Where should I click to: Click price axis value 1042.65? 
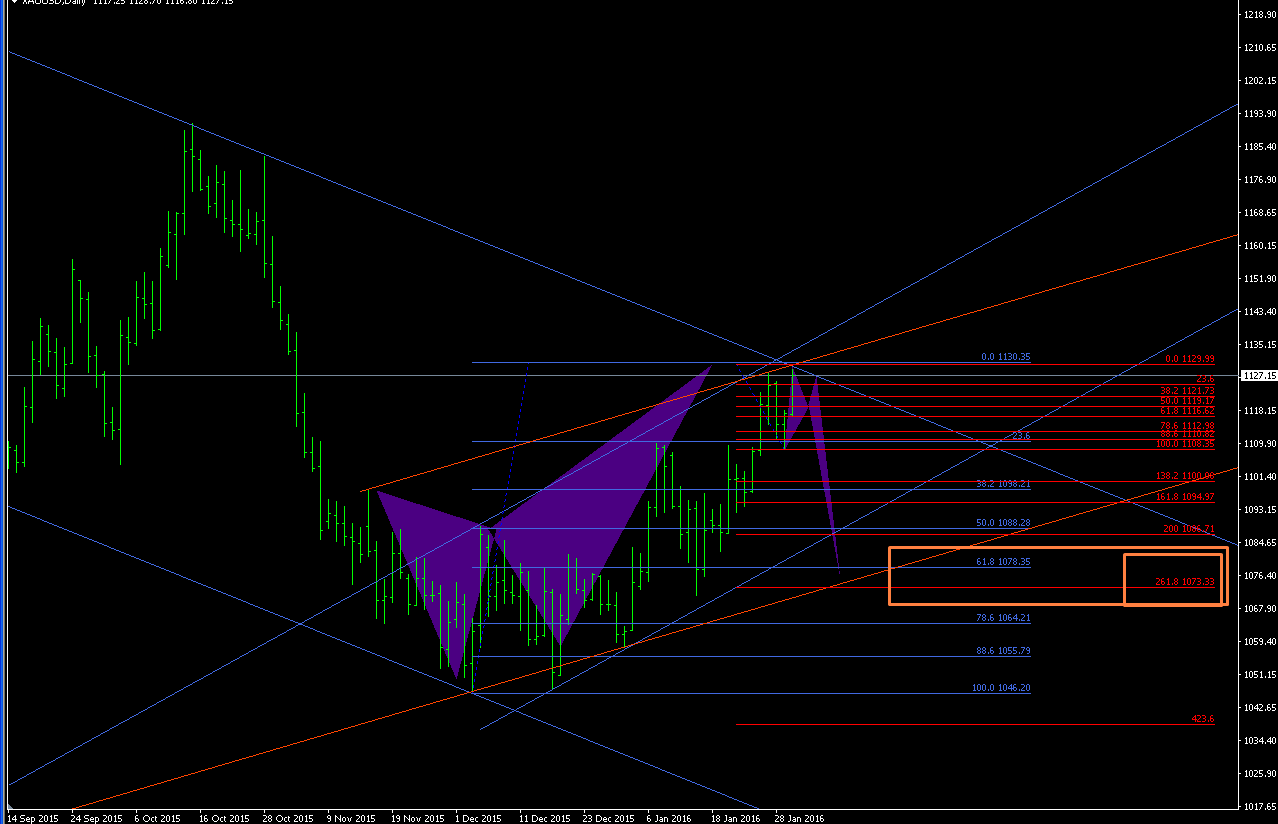click(1259, 708)
